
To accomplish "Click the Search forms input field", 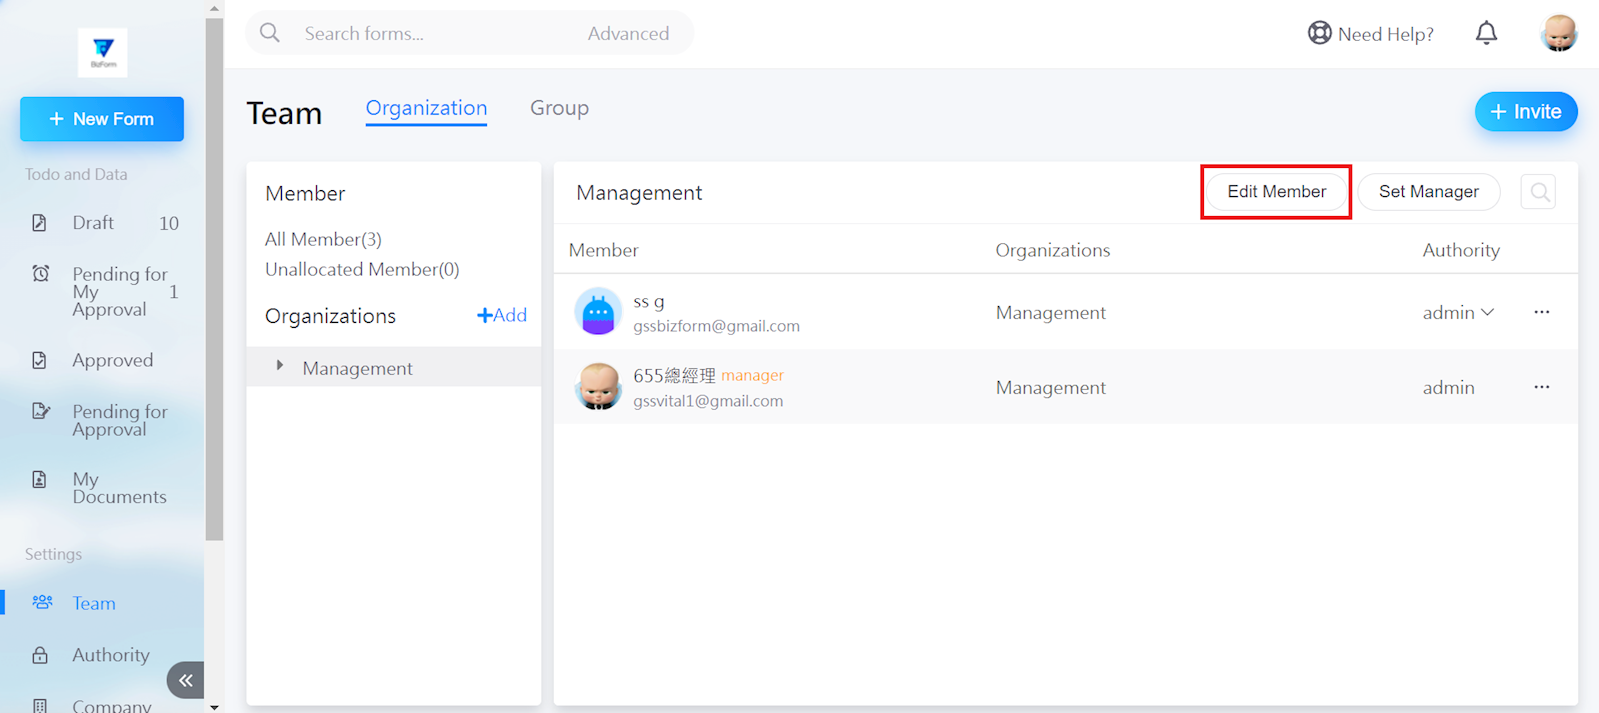I will [430, 33].
